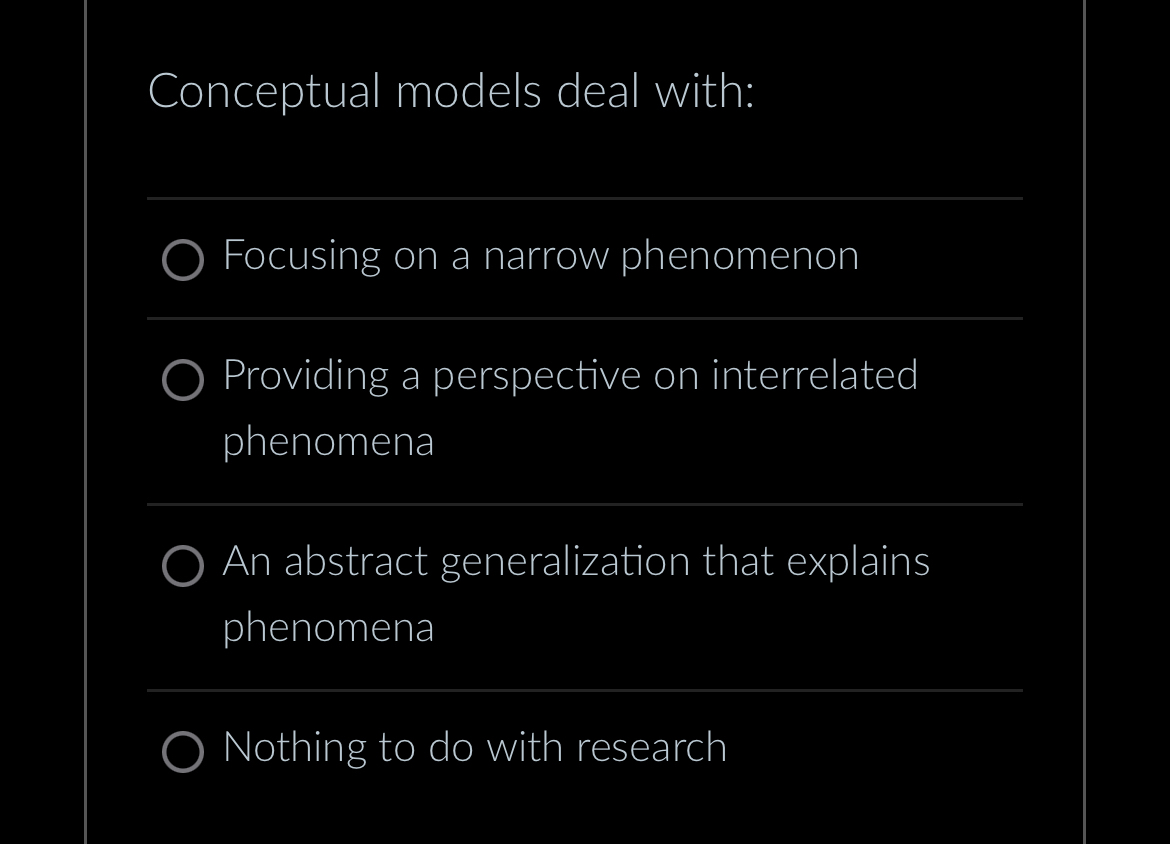
Task: Click the divider above 'Nothing to do with research'
Action: (x=585, y=690)
